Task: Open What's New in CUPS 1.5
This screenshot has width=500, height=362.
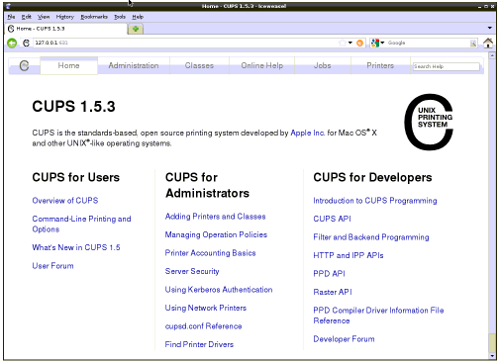Action: click(76, 247)
